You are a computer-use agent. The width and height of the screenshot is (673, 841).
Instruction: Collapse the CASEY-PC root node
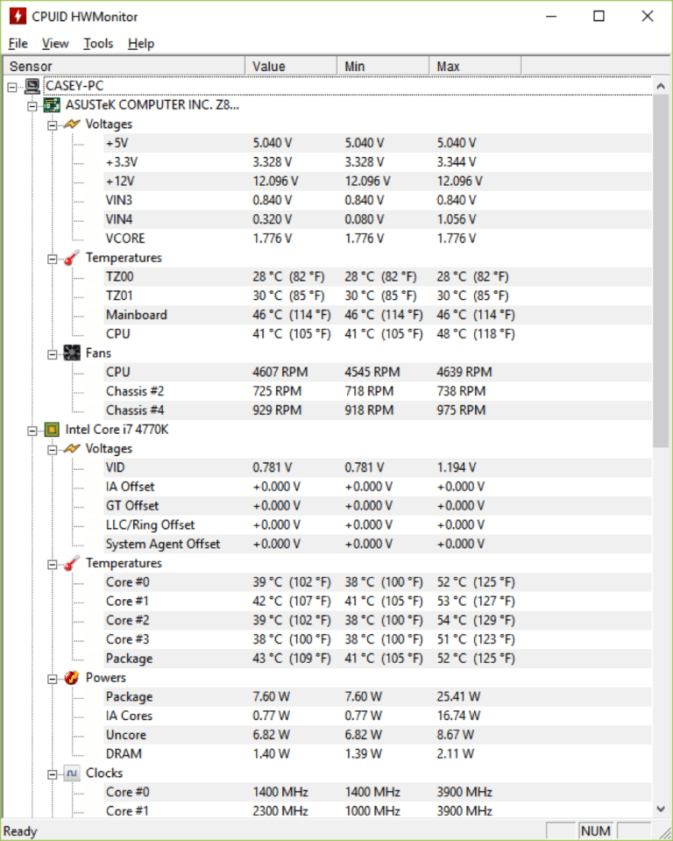tap(12, 86)
